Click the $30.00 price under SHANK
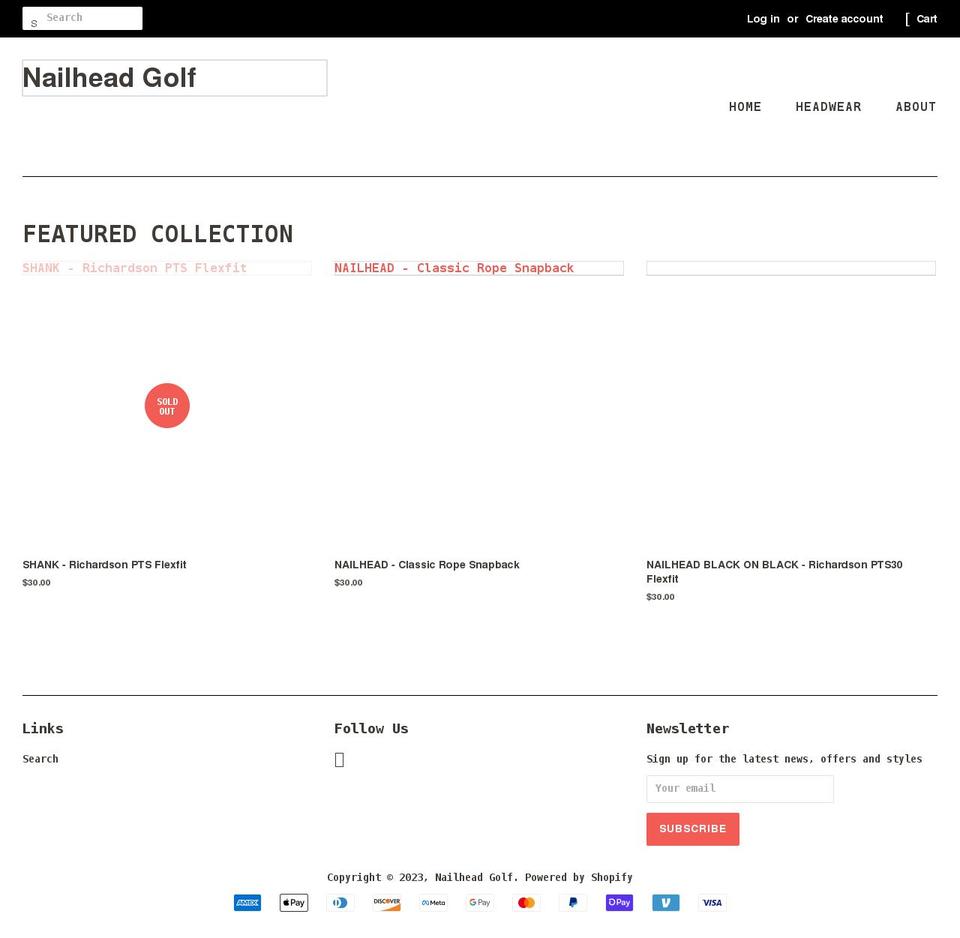960x938 pixels. 37,582
